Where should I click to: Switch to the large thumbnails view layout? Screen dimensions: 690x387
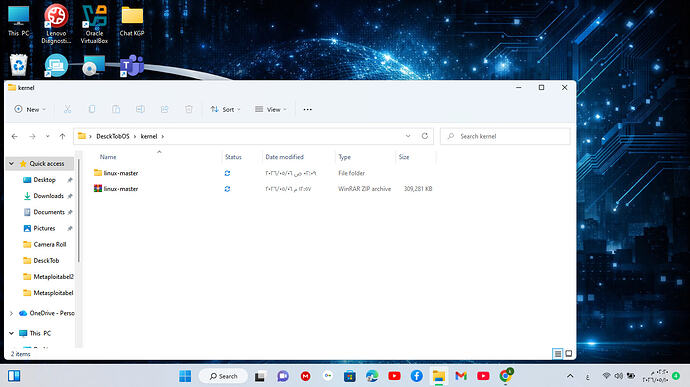(569, 354)
